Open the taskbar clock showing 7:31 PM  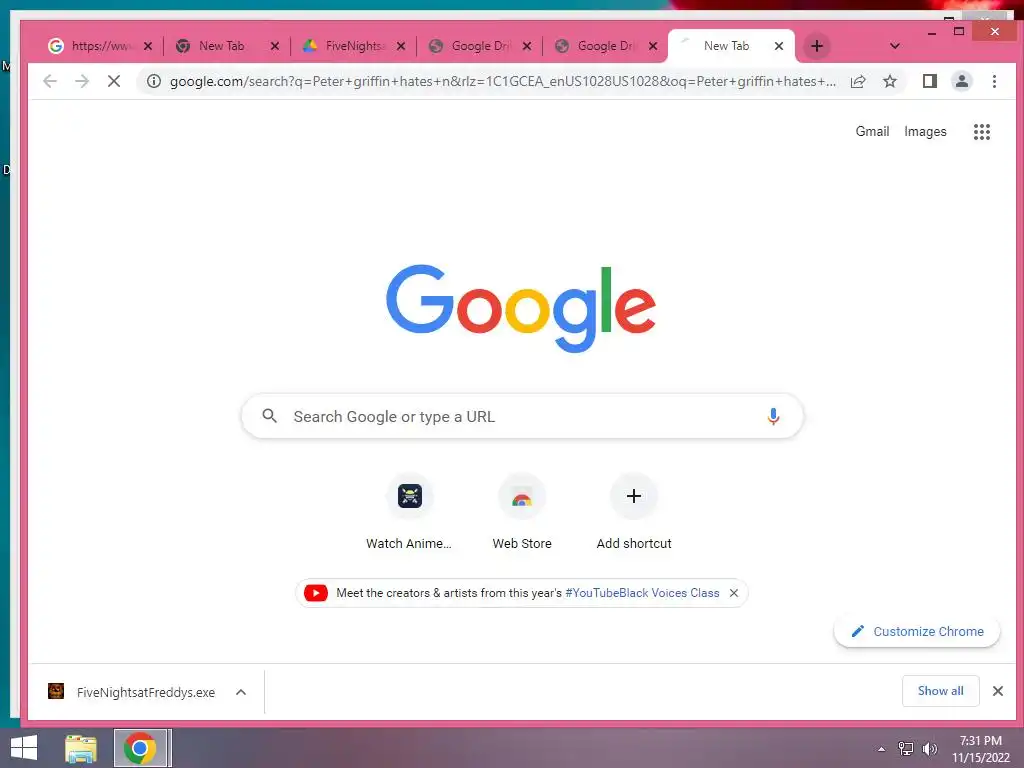[x=980, y=749]
